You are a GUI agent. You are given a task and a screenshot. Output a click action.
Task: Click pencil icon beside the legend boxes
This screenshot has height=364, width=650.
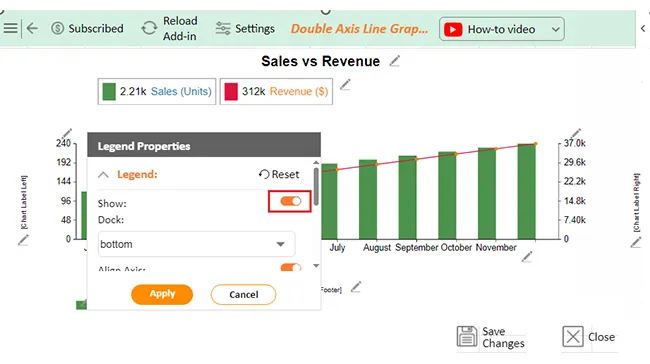pos(345,85)
